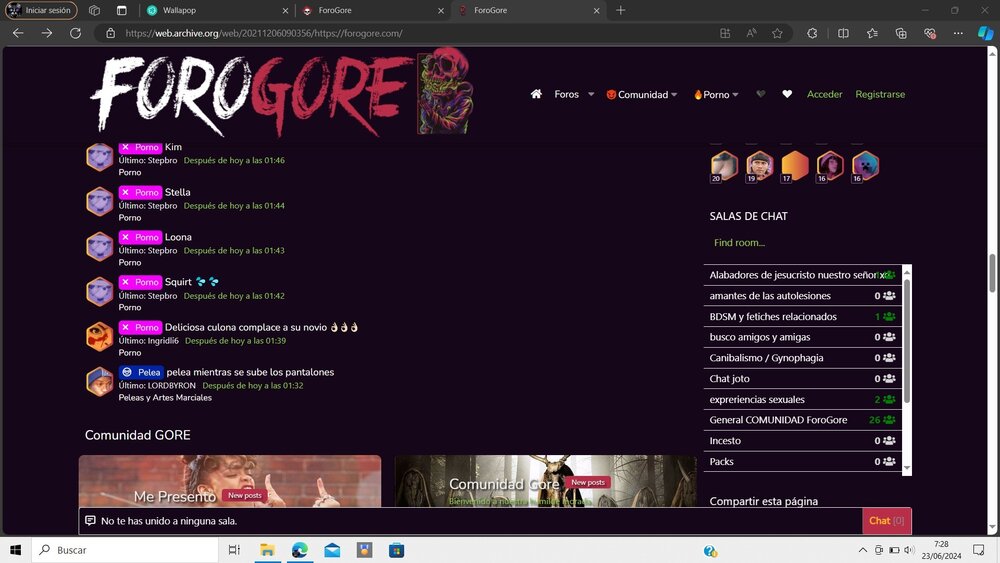Switch to the Wallapop browser tab
Screen dimensions: 1000x563
point(217,10)
